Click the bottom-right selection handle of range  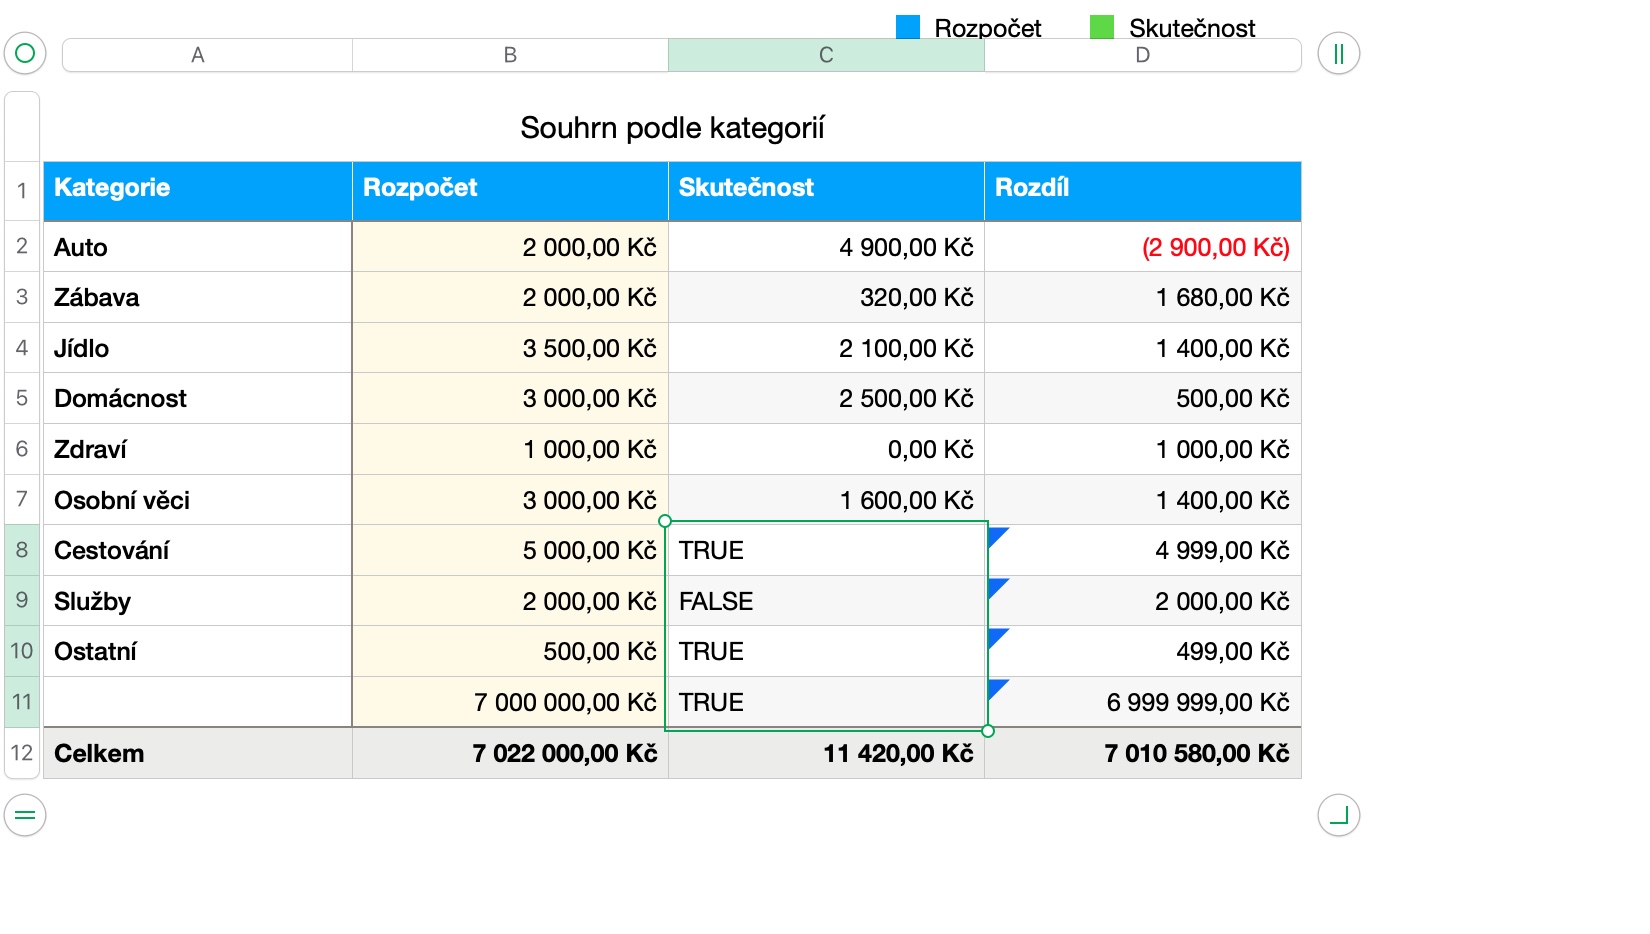[x=988, y=731]
